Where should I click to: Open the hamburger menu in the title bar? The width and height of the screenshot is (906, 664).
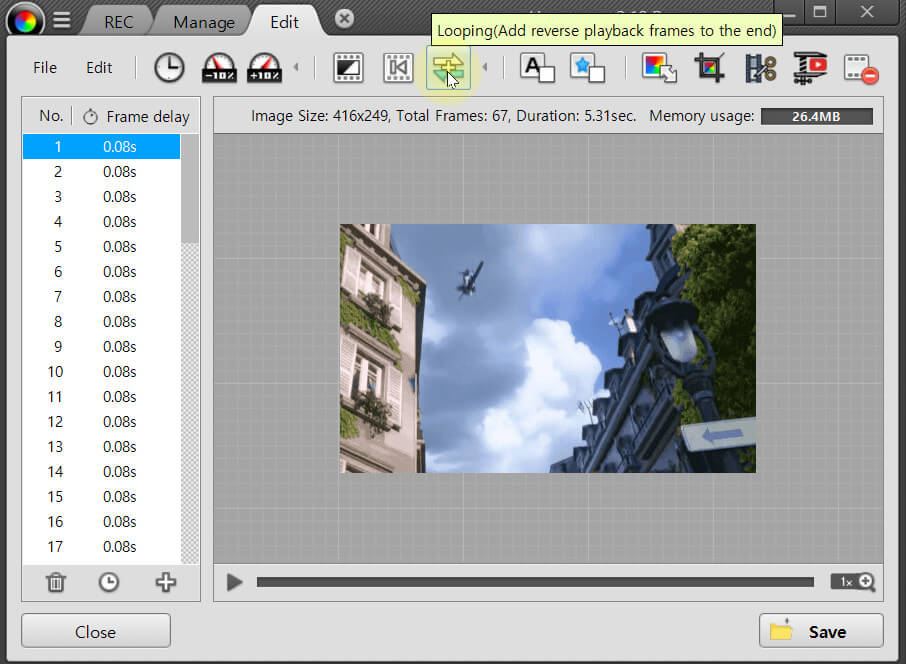(61, 20)
